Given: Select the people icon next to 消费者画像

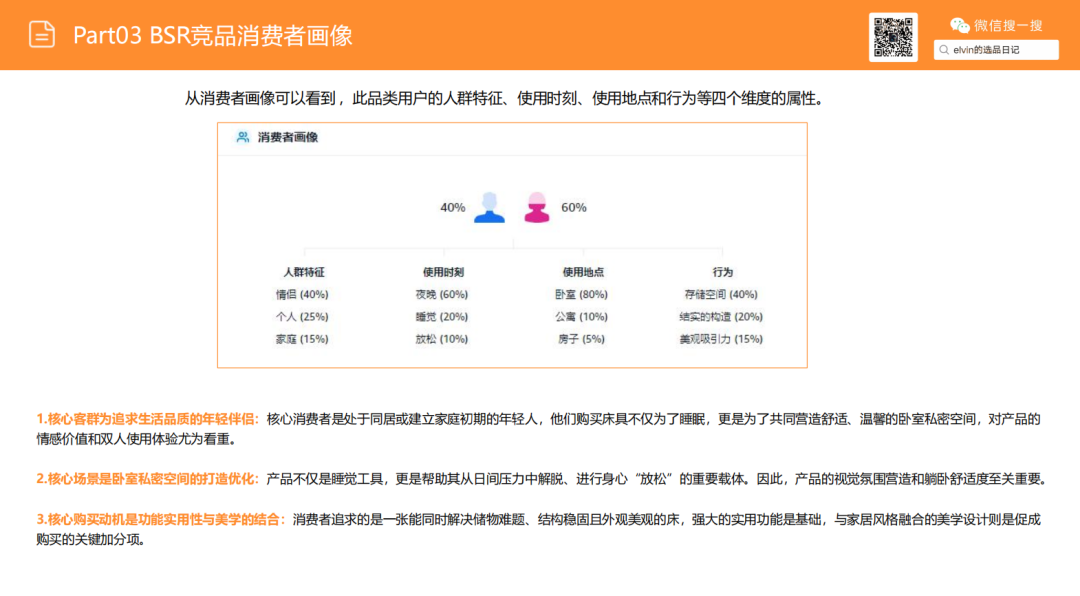Looking at the screenshot, I should (x=240, y=139).
